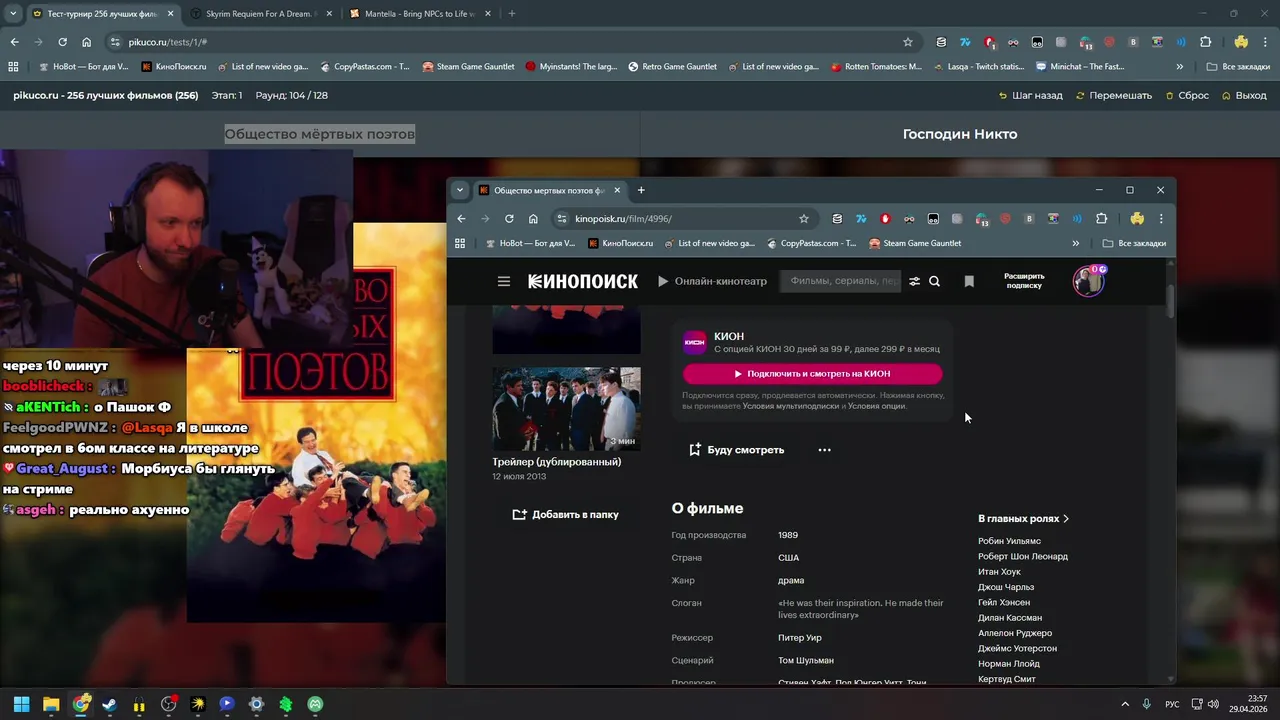Screen dimensions: 1280x720
Task: Open Steam Game Gauntlet bookmark in Kinopoisk window
Action: pos(915,243)
